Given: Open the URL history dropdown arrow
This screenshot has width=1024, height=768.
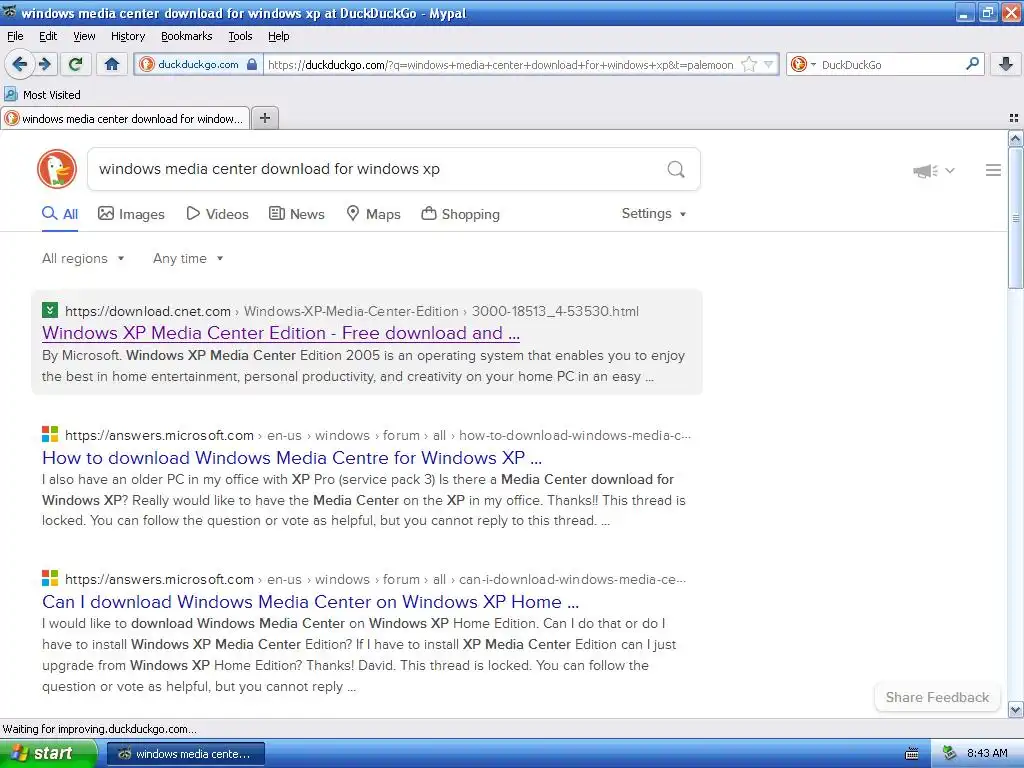Looking at the screenshot, I should pyautogui.click(x=769, y=64).
